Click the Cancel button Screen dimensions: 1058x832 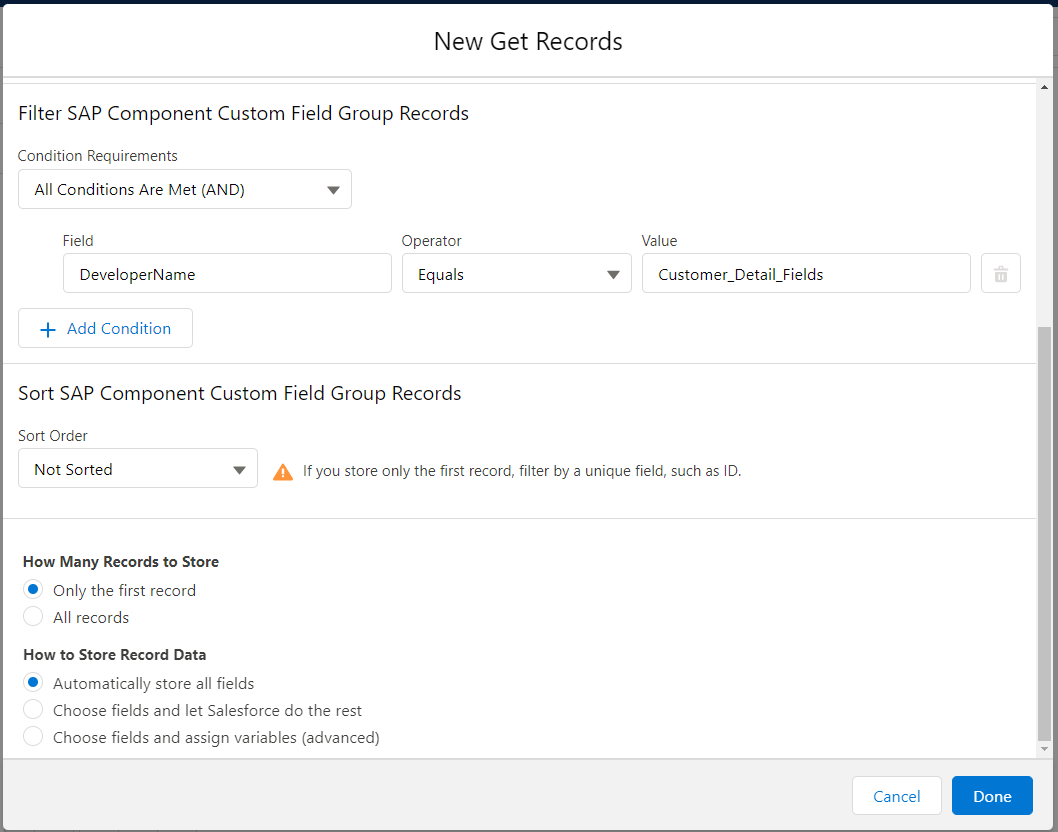click(896, 796)
